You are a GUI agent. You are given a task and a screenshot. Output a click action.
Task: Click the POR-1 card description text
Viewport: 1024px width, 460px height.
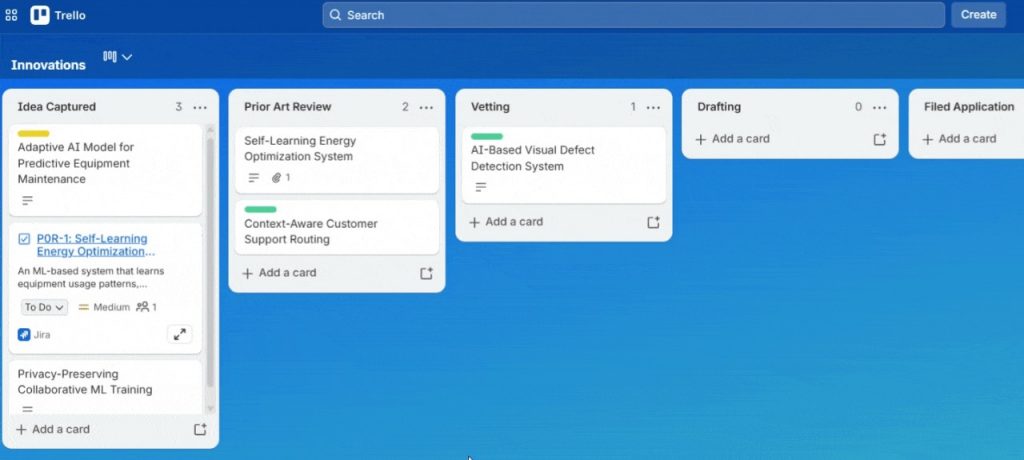(x=91, y=278)
